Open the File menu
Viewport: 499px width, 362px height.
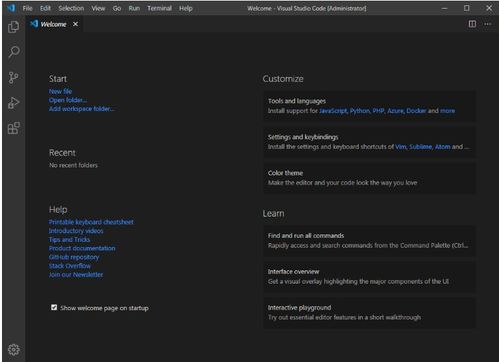27,8
